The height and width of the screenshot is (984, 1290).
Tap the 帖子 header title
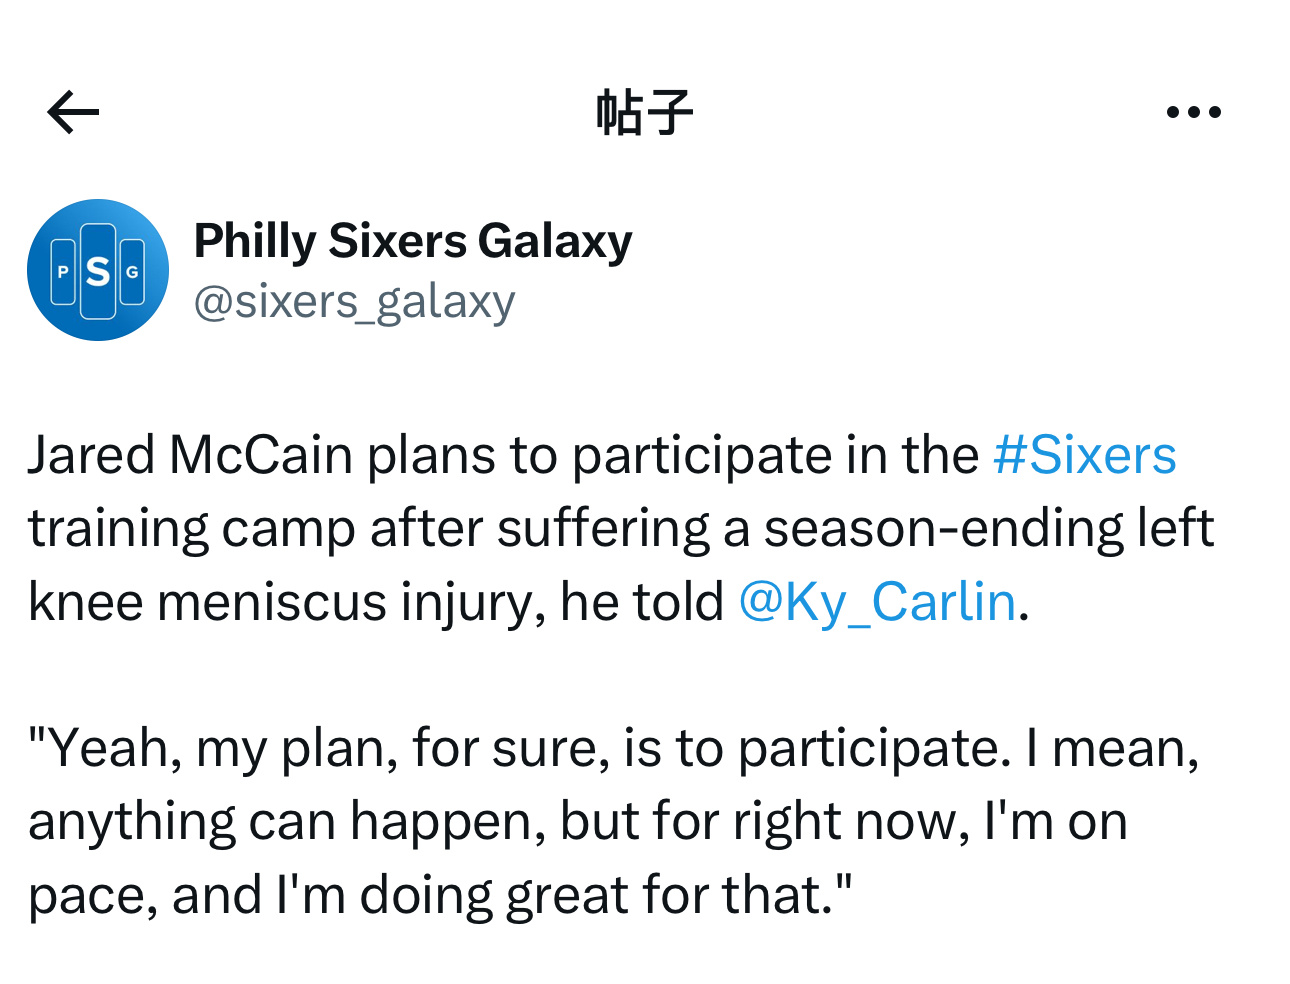pos(644,111)
